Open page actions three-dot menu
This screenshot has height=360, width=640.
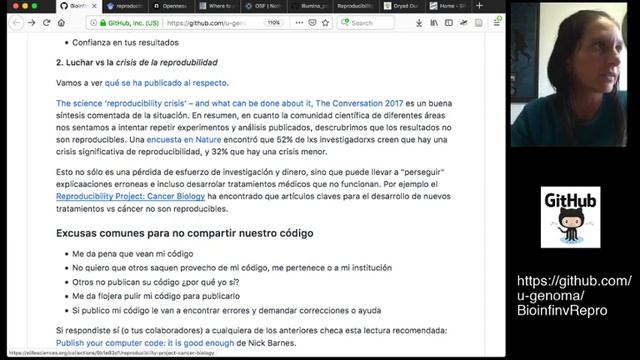click(x=299, y=23)
